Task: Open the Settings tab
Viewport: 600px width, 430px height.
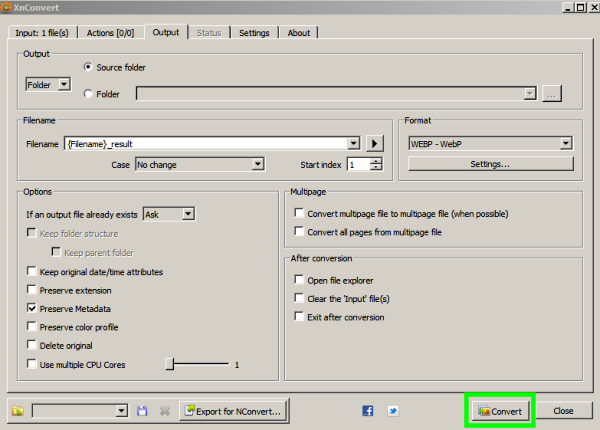Action: pyautogui.click(x=254, y=33)
